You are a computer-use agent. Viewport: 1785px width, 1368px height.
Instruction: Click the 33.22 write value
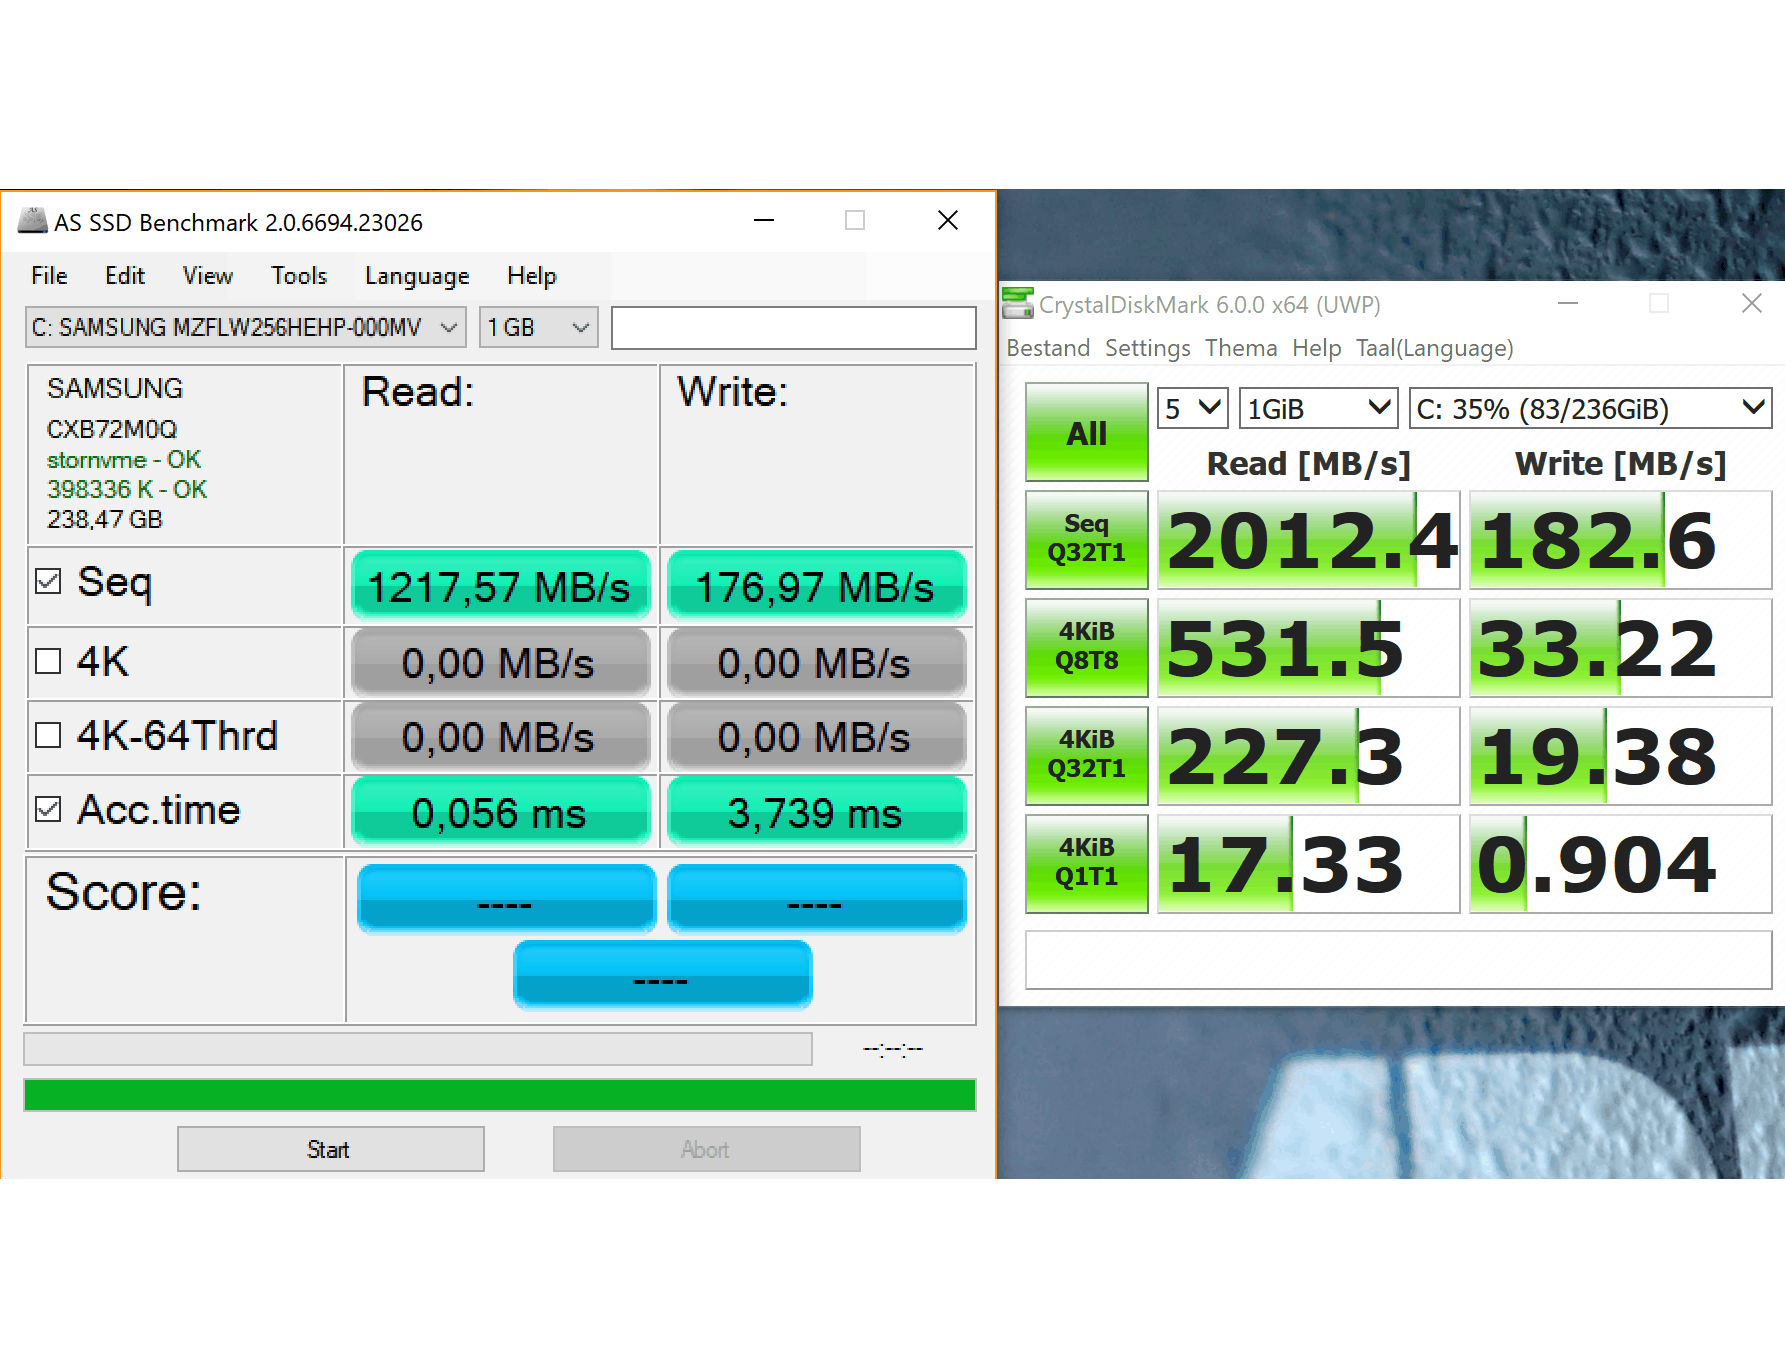coord(1621,648)
